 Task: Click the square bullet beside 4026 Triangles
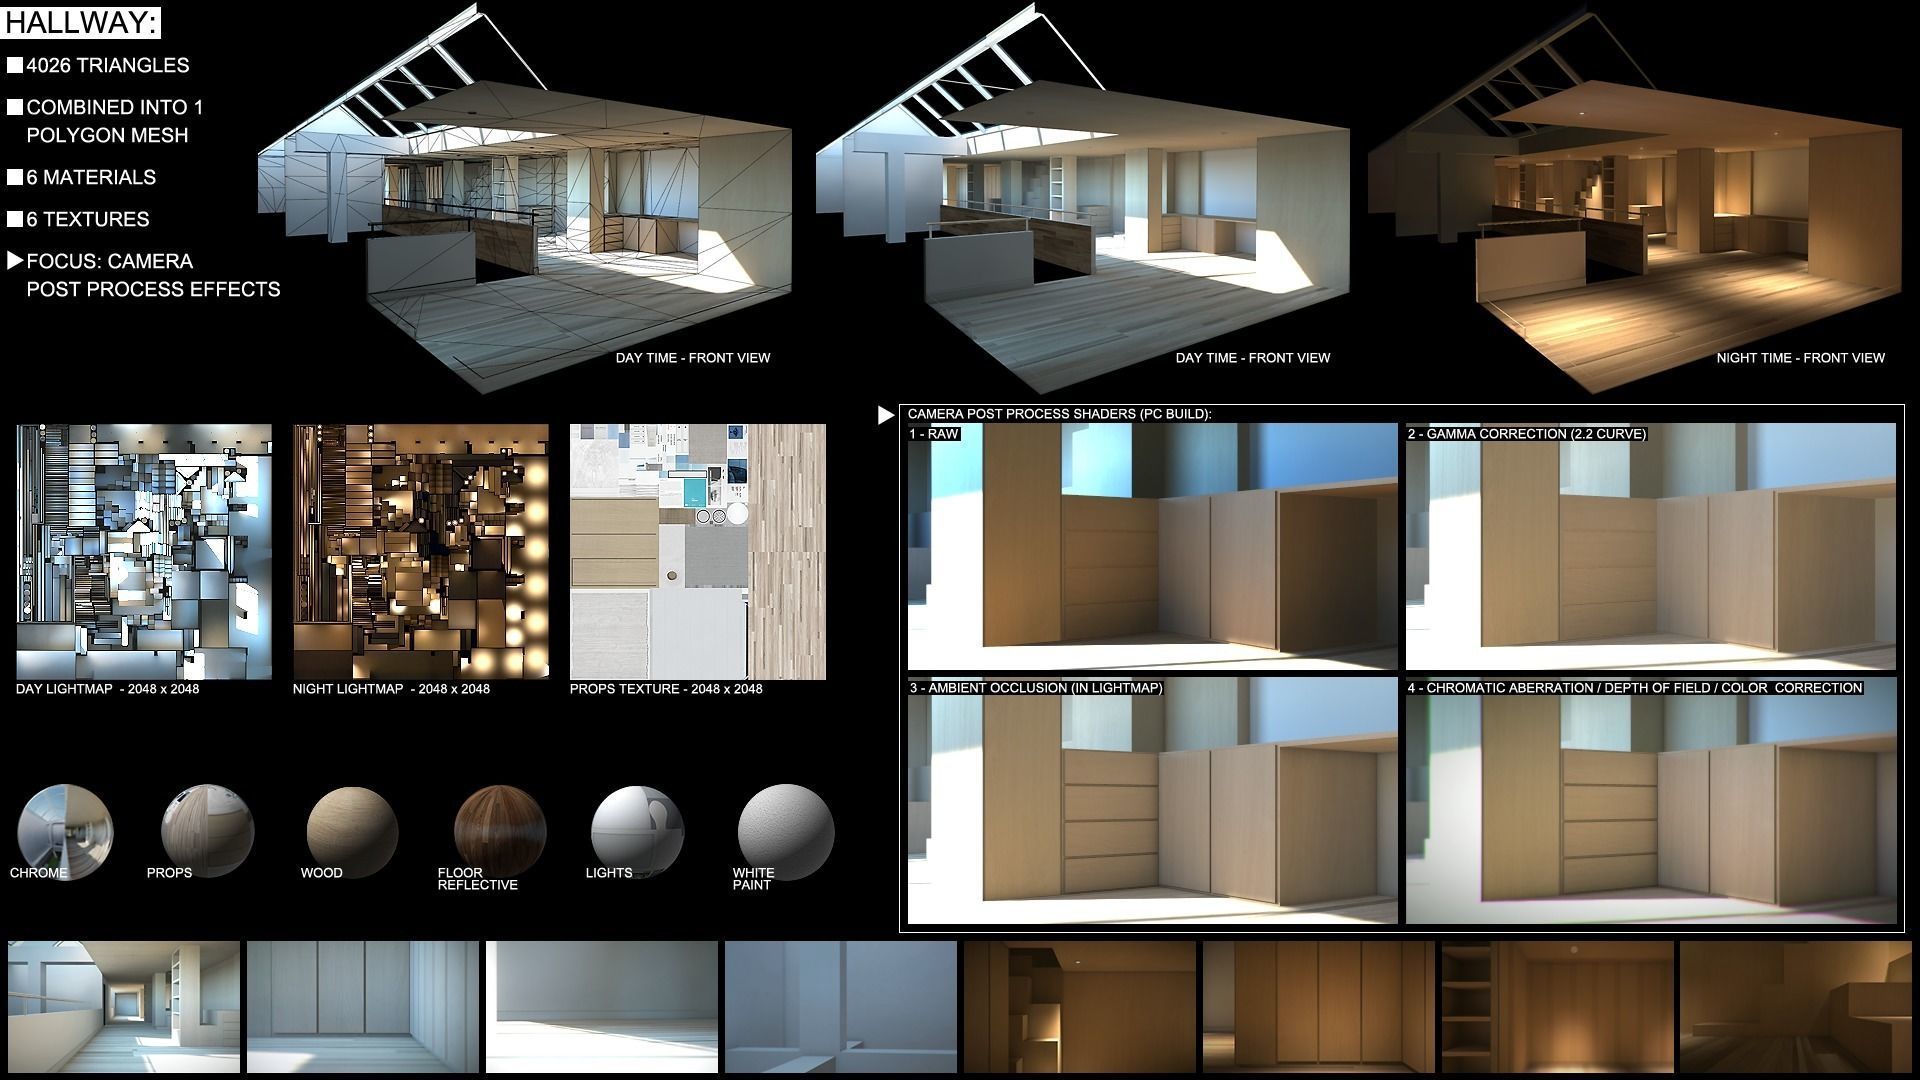click(x=15, y=66)
